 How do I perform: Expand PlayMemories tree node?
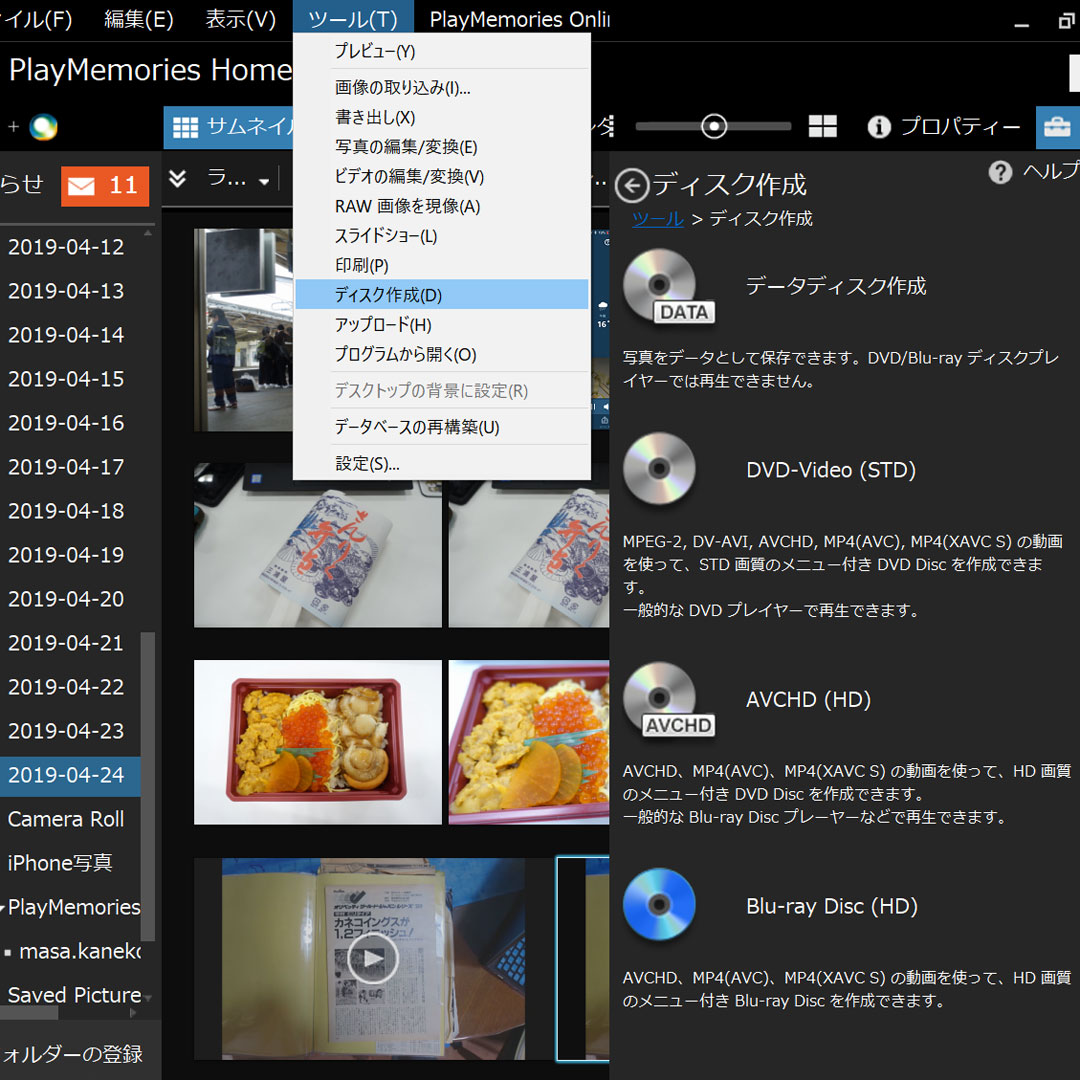3,908
